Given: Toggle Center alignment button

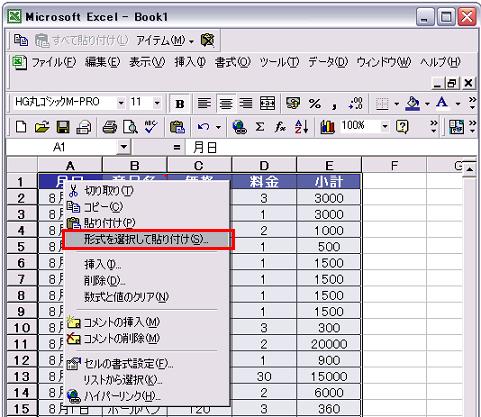Looking at the screenshot, I should click(x=226, y=104).
